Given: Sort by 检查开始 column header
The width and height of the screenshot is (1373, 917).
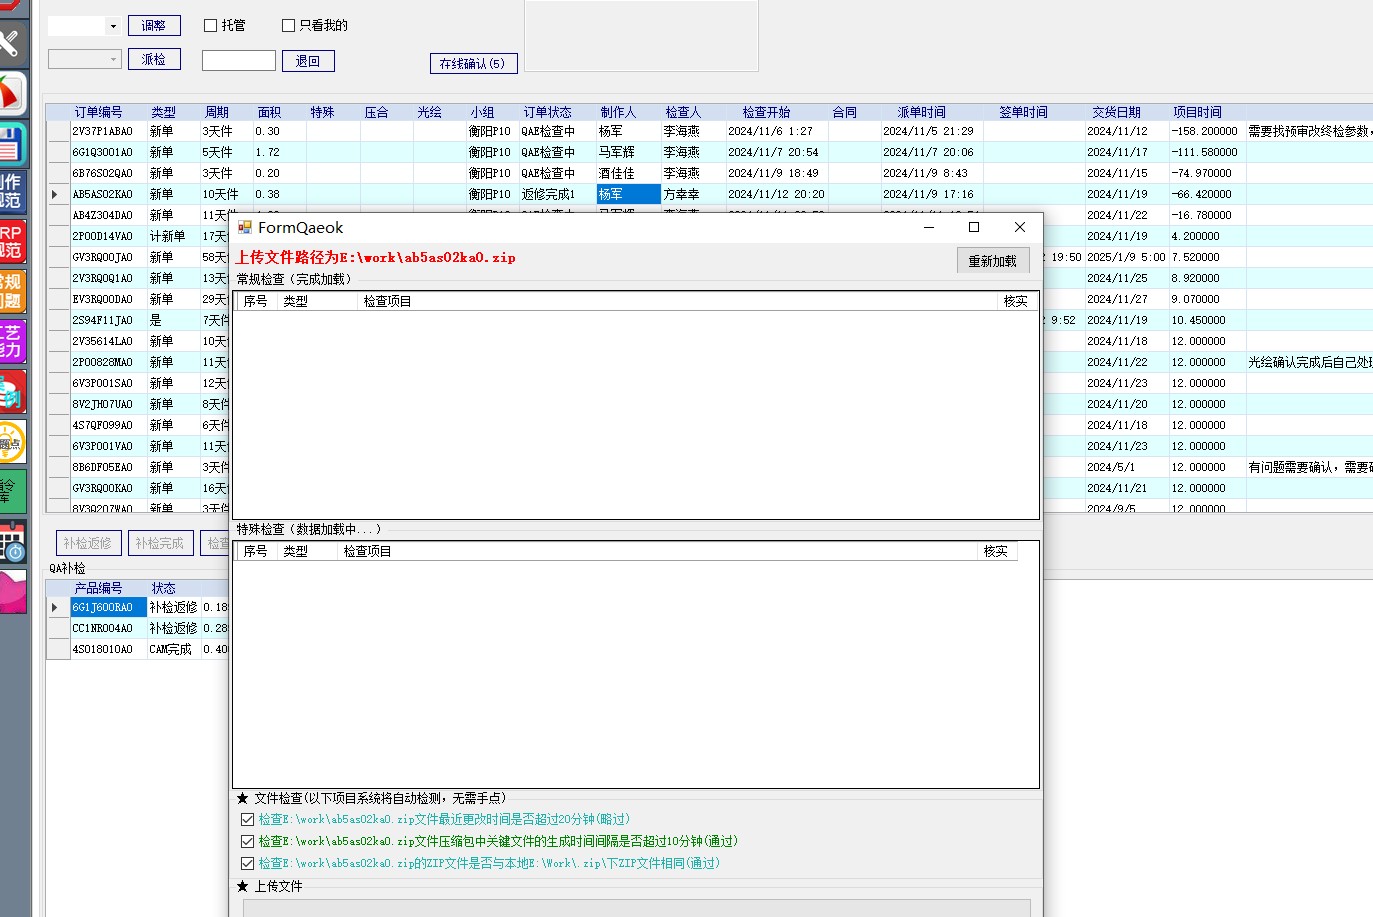Looking at the screenshot, I should (766, 112).
